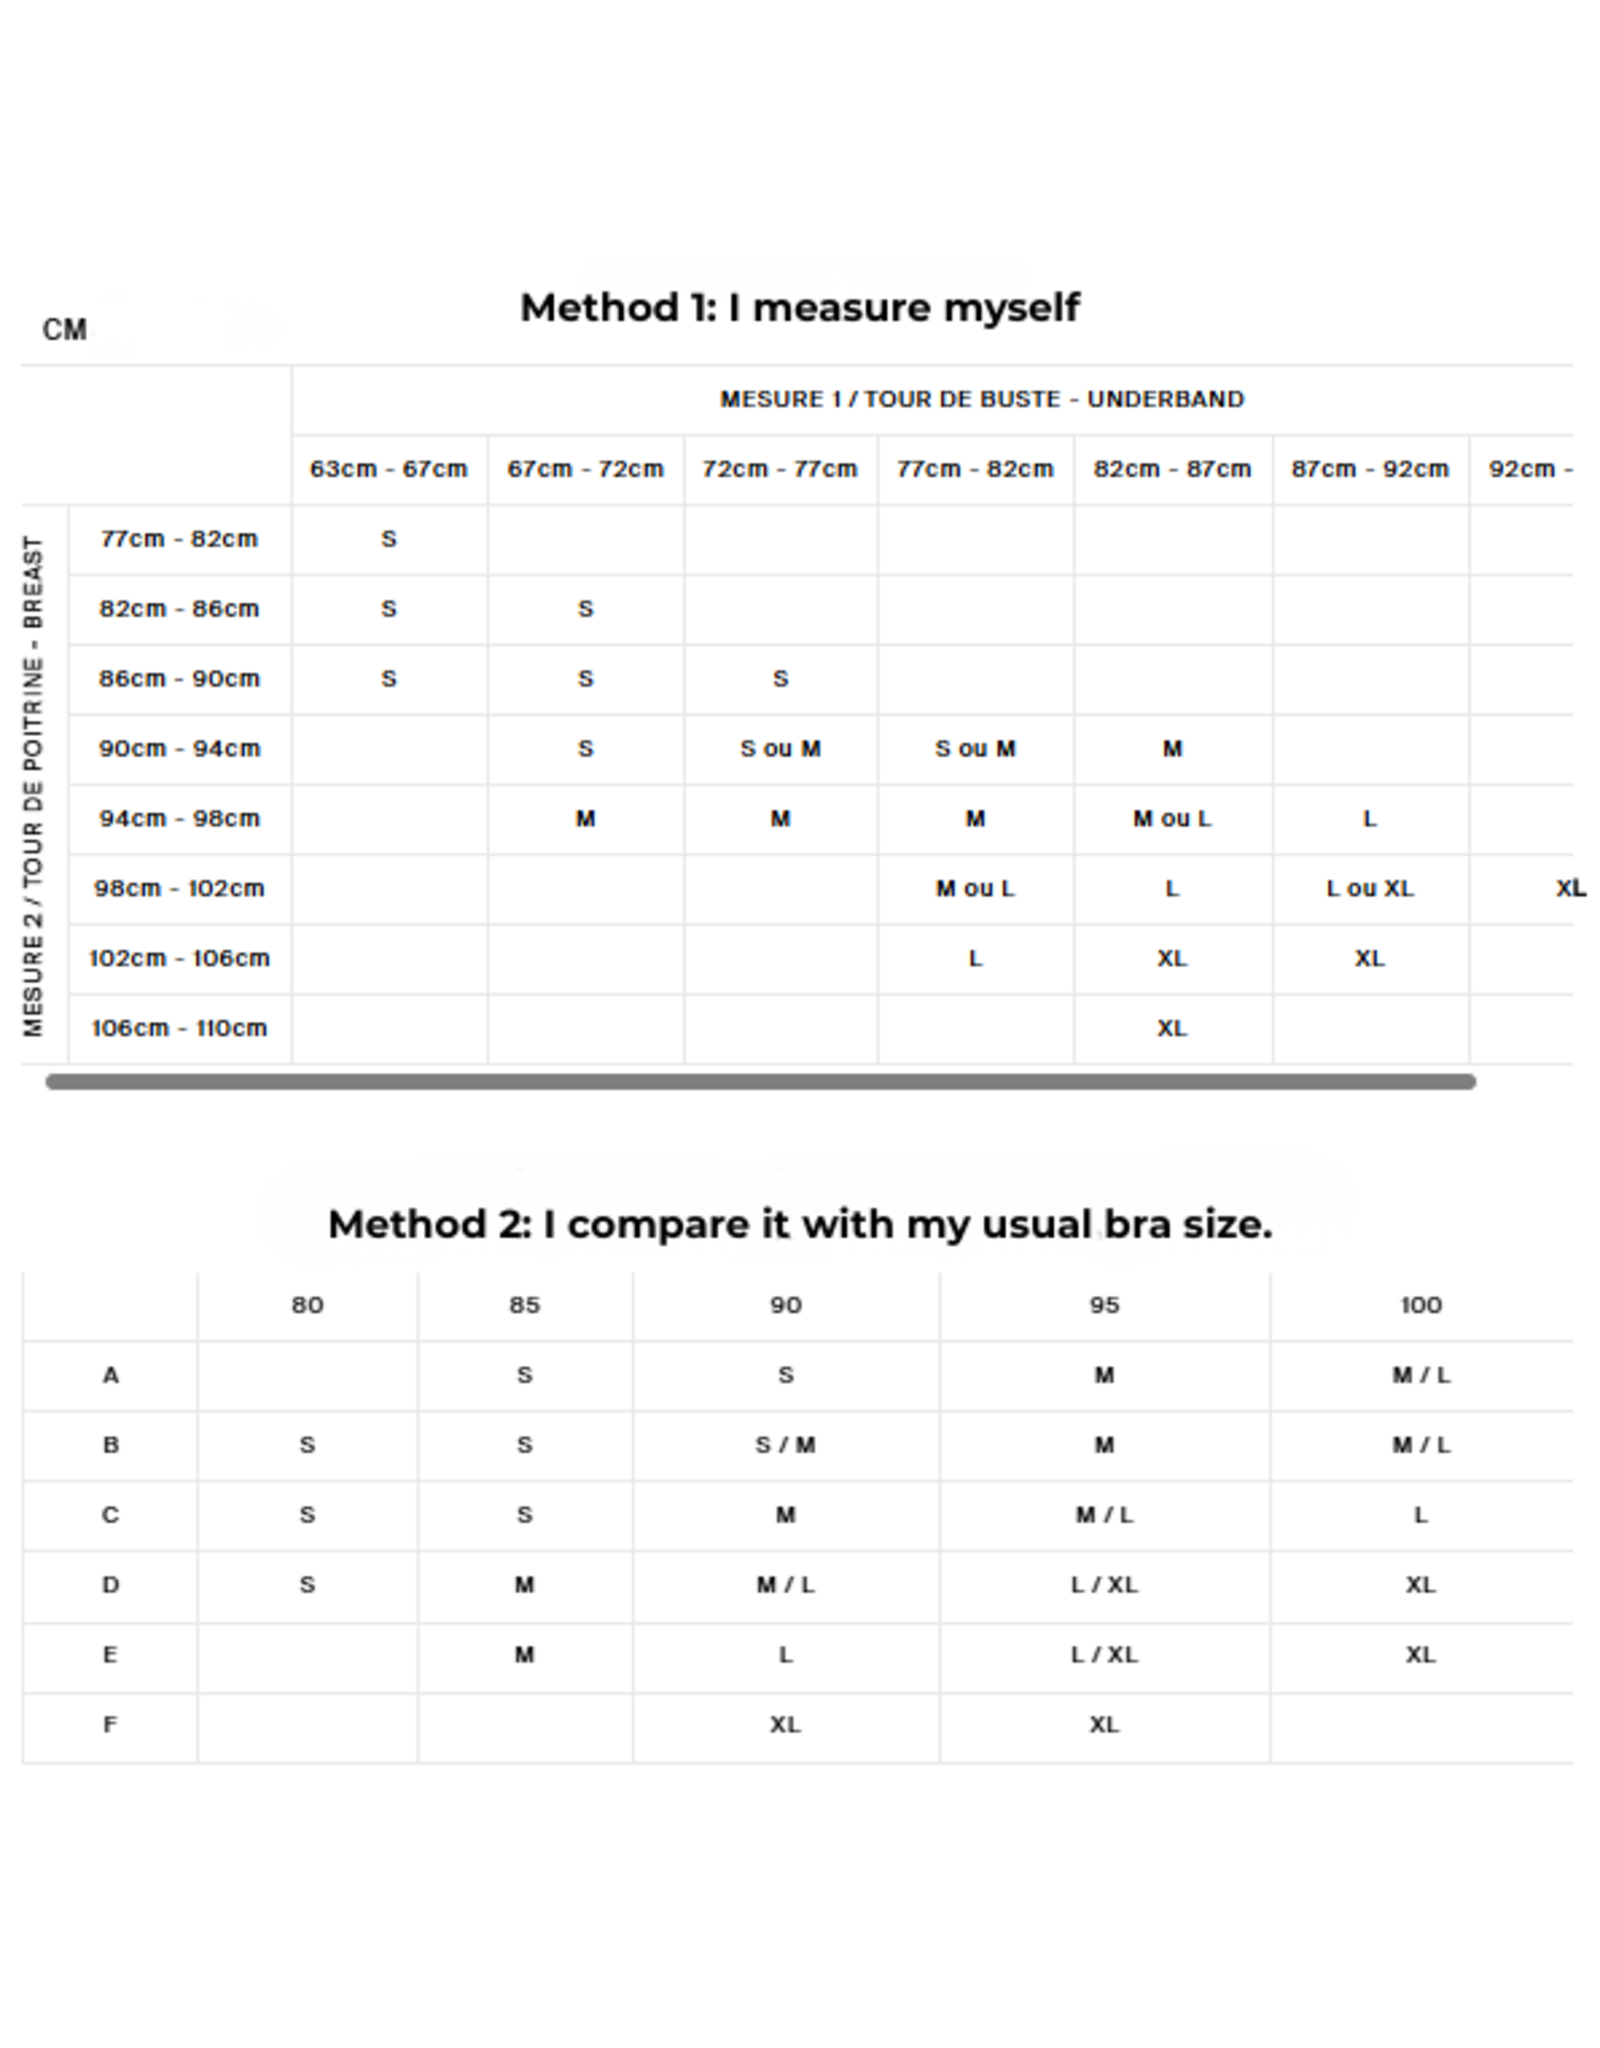
Task: Click the 87cm - 92cm underband column header
Action: click(1369, 469)
